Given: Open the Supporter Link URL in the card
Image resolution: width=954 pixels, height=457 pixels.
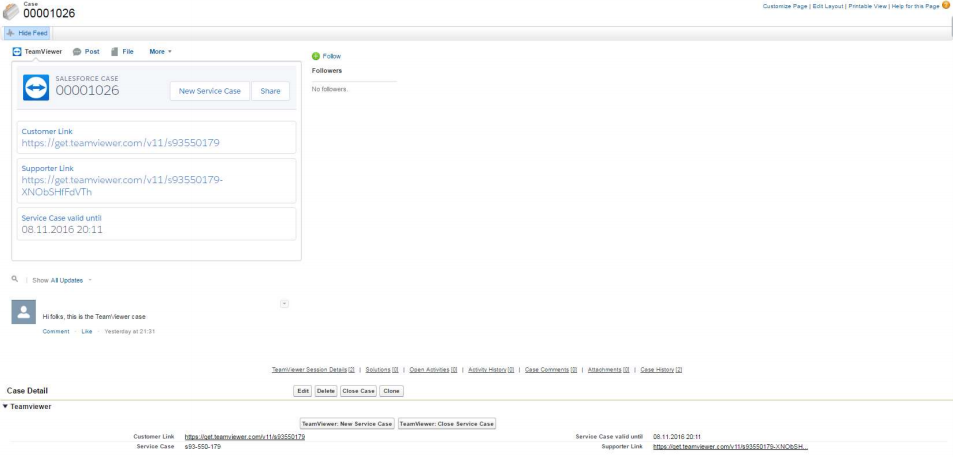Looking at the screenshot, I should tap(122, 186).
